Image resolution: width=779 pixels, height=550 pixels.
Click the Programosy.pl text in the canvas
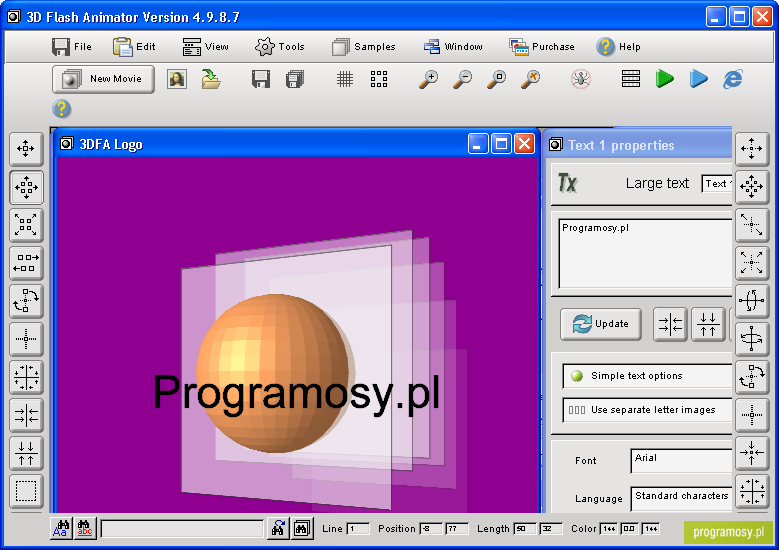point(296,393)
